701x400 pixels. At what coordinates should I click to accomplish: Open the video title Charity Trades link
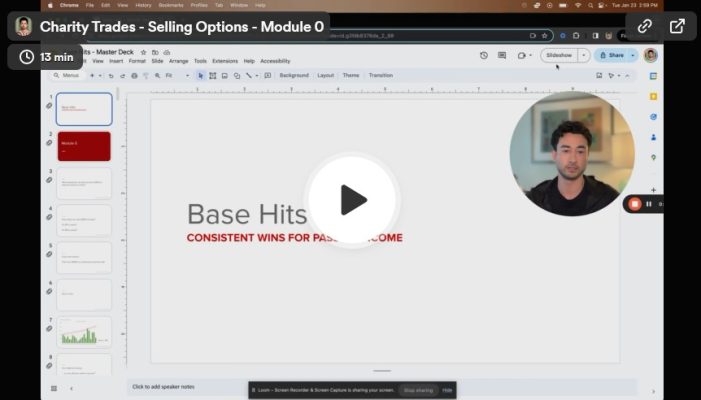(182, 27)
